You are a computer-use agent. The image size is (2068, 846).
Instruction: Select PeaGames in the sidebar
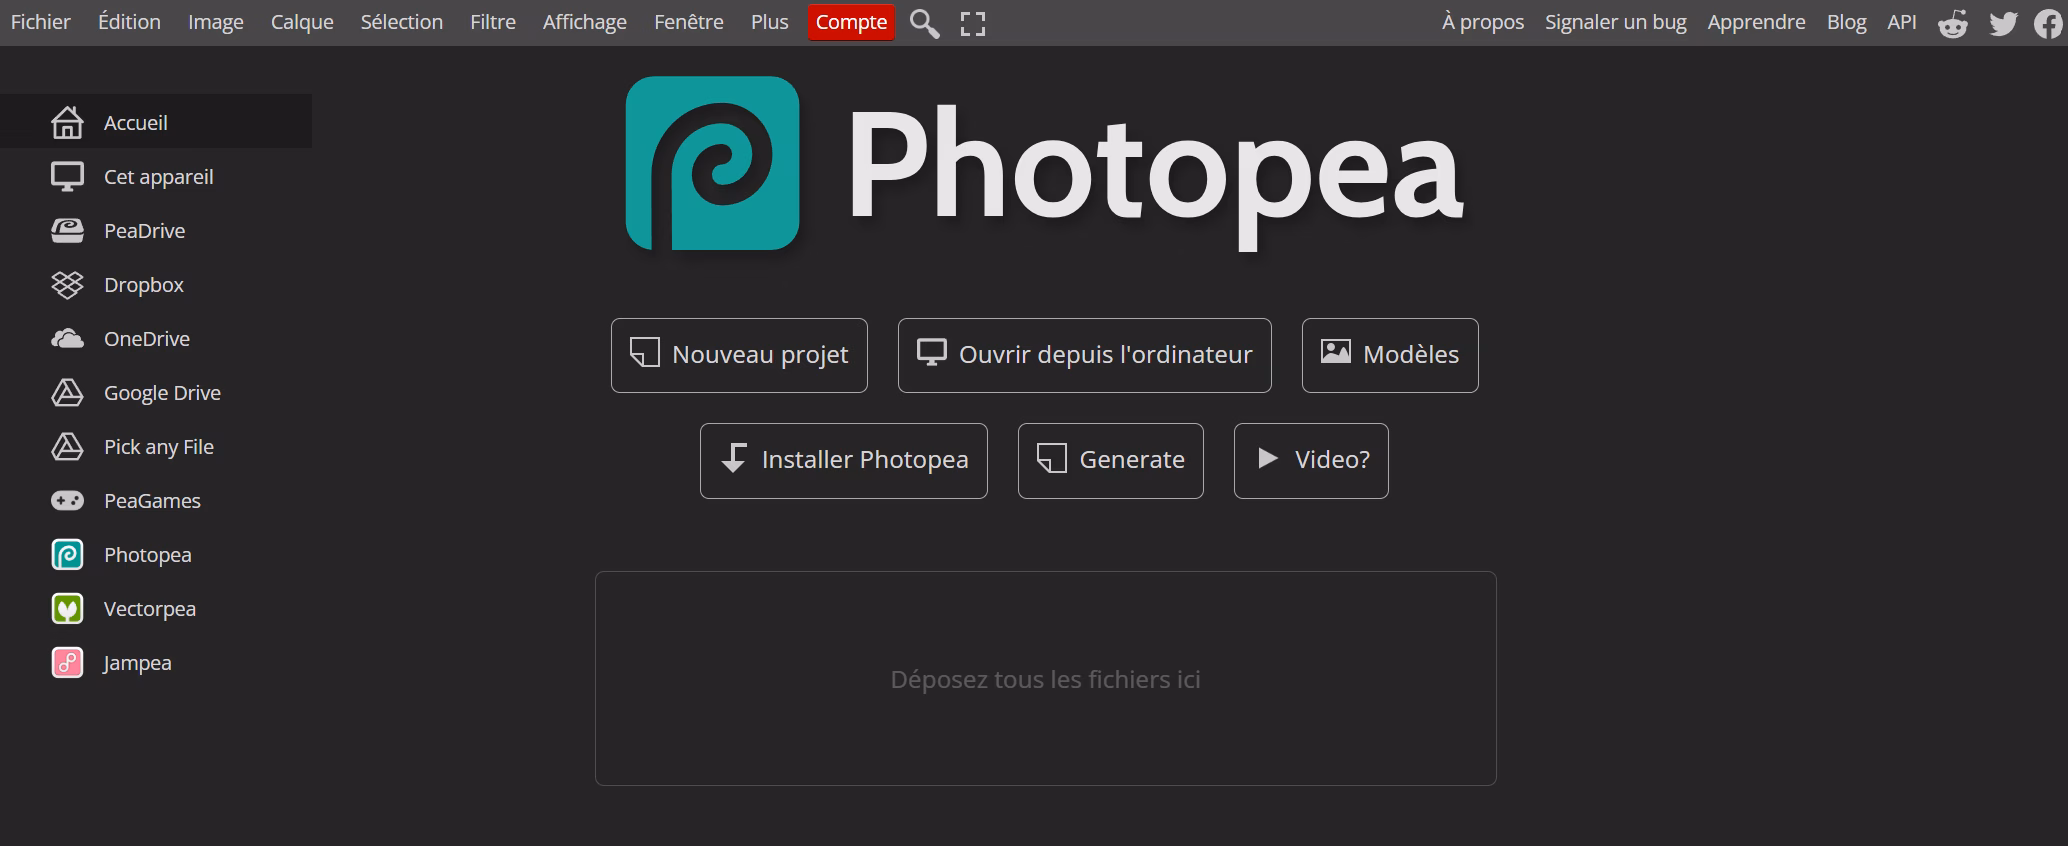tap(156, 500)
